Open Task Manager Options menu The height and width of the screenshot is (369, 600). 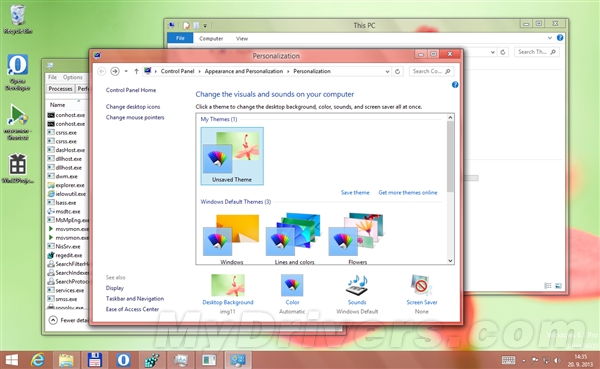(x=73, y=77)
